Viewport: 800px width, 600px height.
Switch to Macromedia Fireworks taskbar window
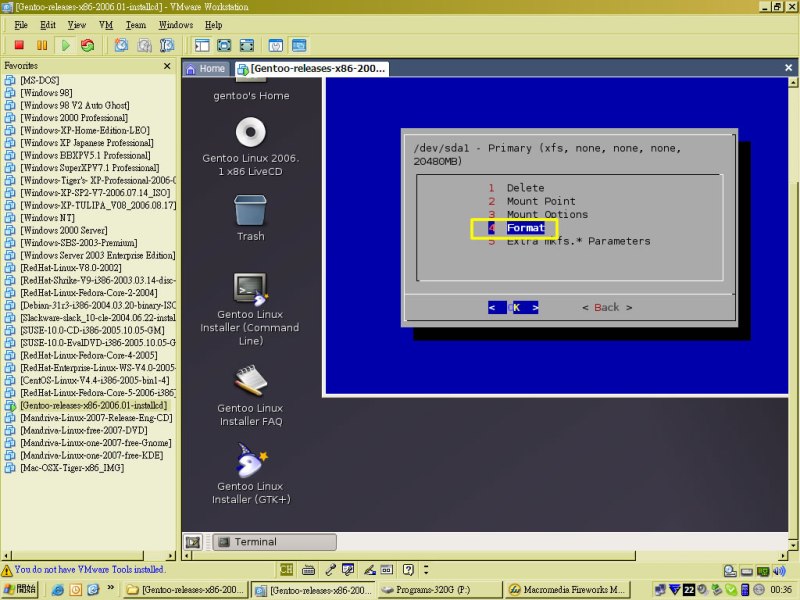pos(568,590)
